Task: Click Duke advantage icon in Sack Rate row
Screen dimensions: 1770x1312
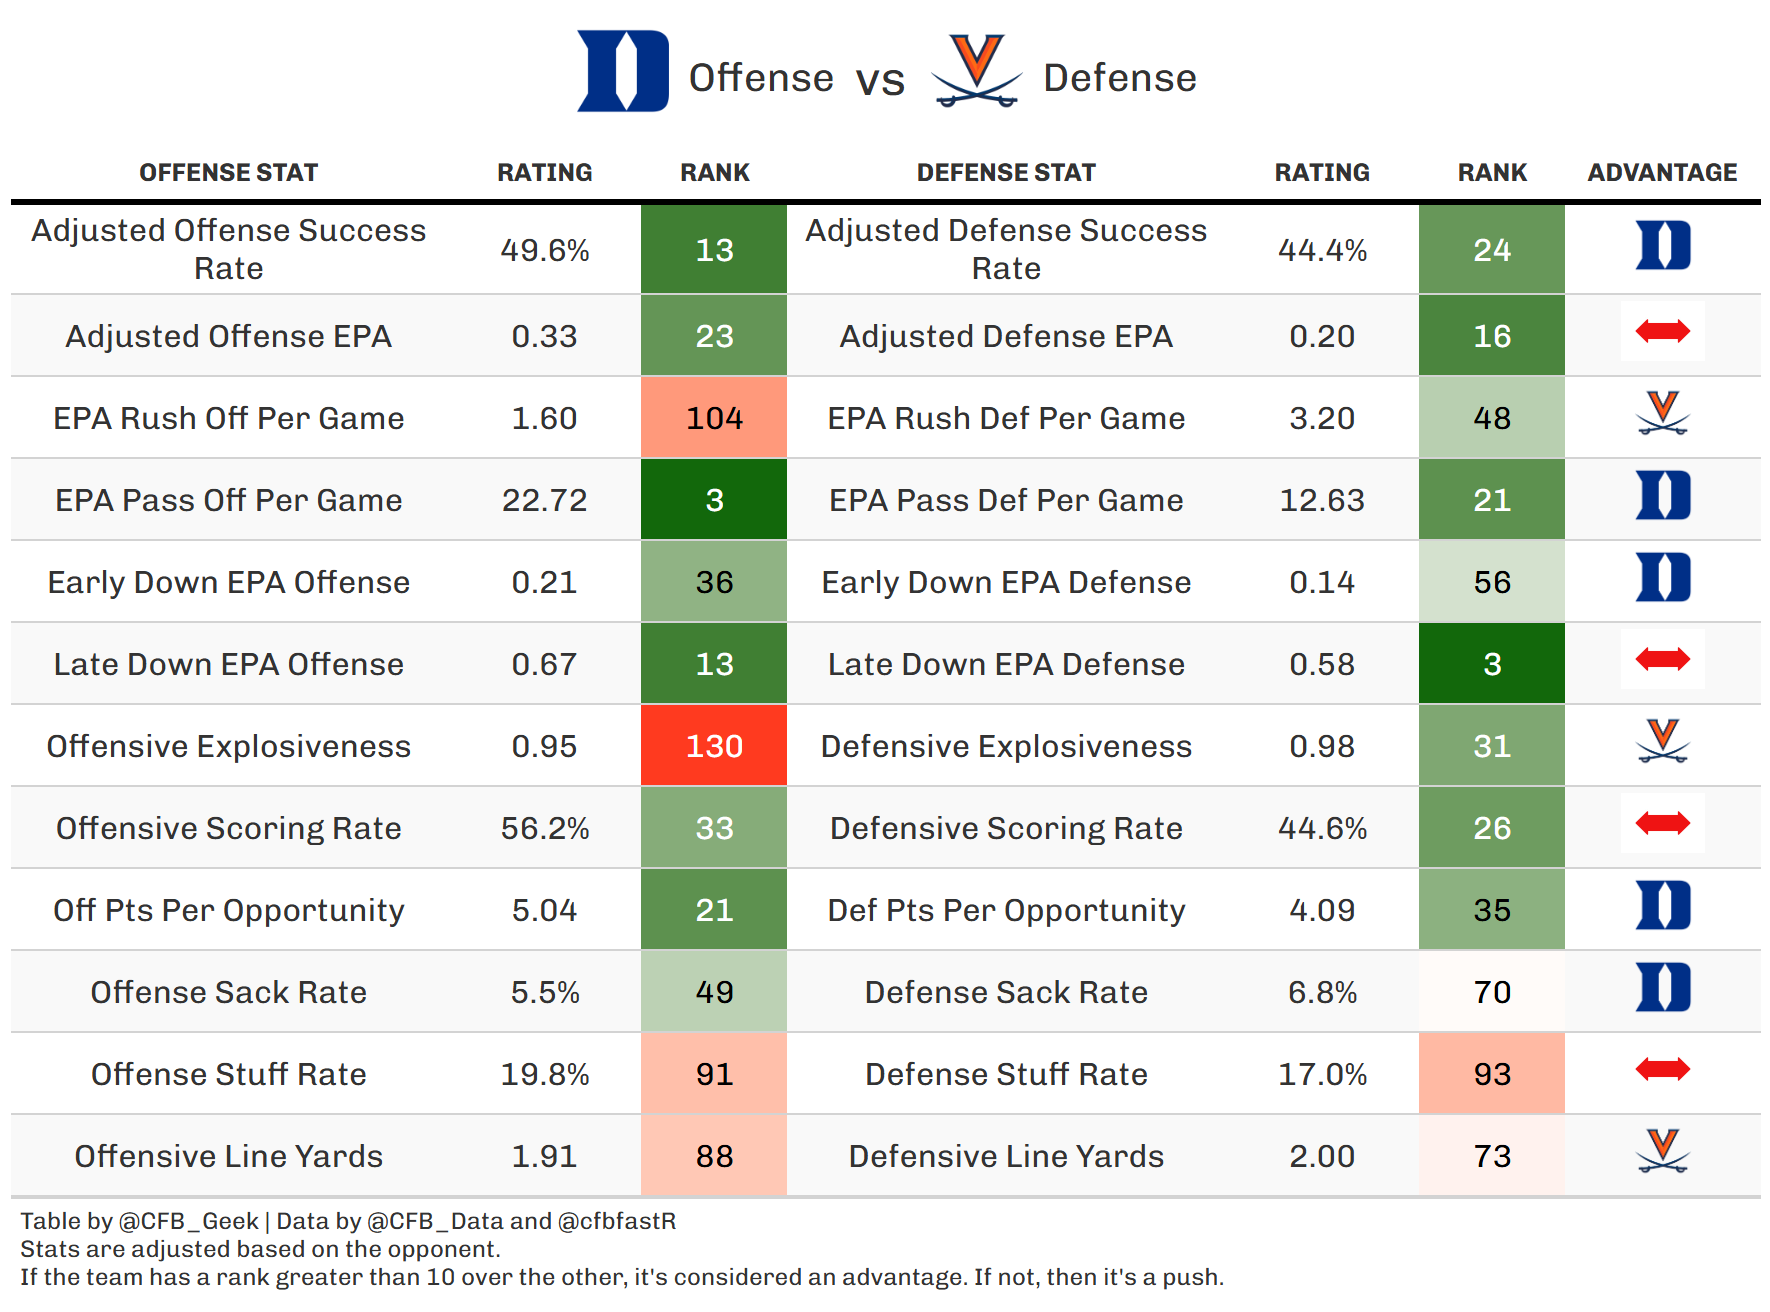Action: [1662, 988]
